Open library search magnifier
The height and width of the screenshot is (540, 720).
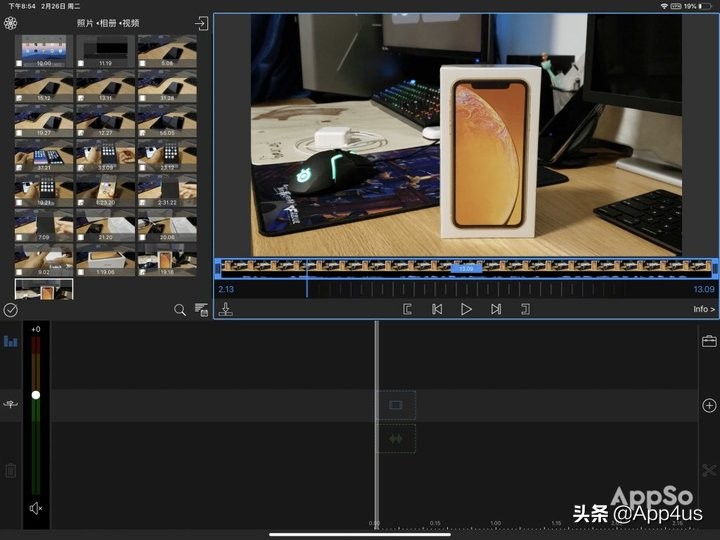tap(180, 310)
